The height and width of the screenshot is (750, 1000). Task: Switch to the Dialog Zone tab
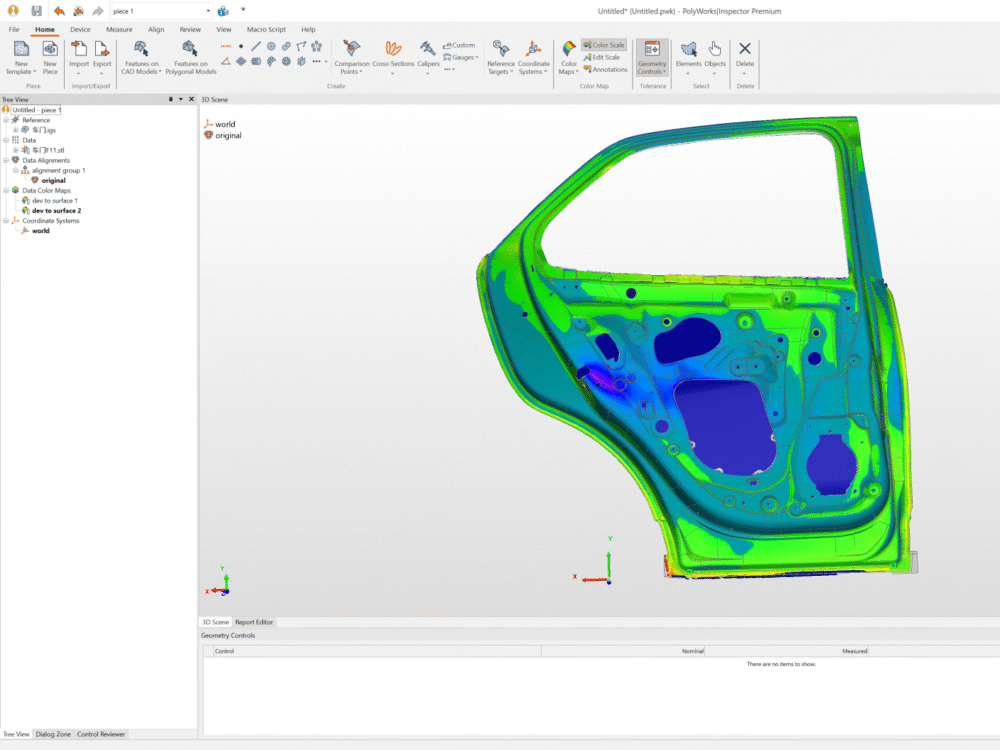point(53,734)
